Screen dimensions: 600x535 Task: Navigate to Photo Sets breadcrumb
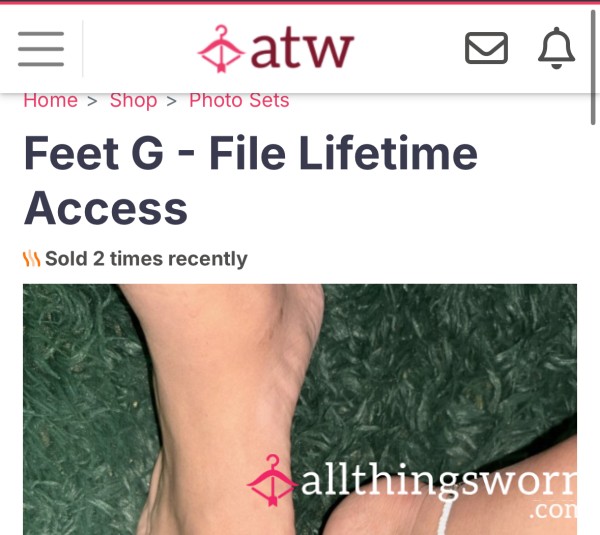tap(239, 101)
